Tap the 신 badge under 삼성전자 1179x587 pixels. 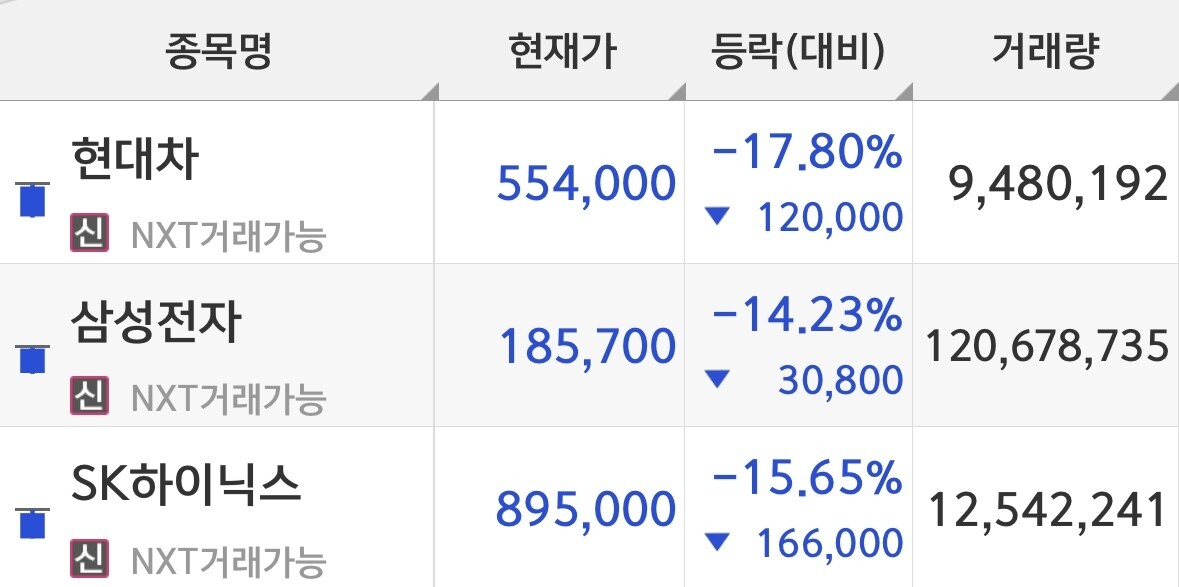89,395
